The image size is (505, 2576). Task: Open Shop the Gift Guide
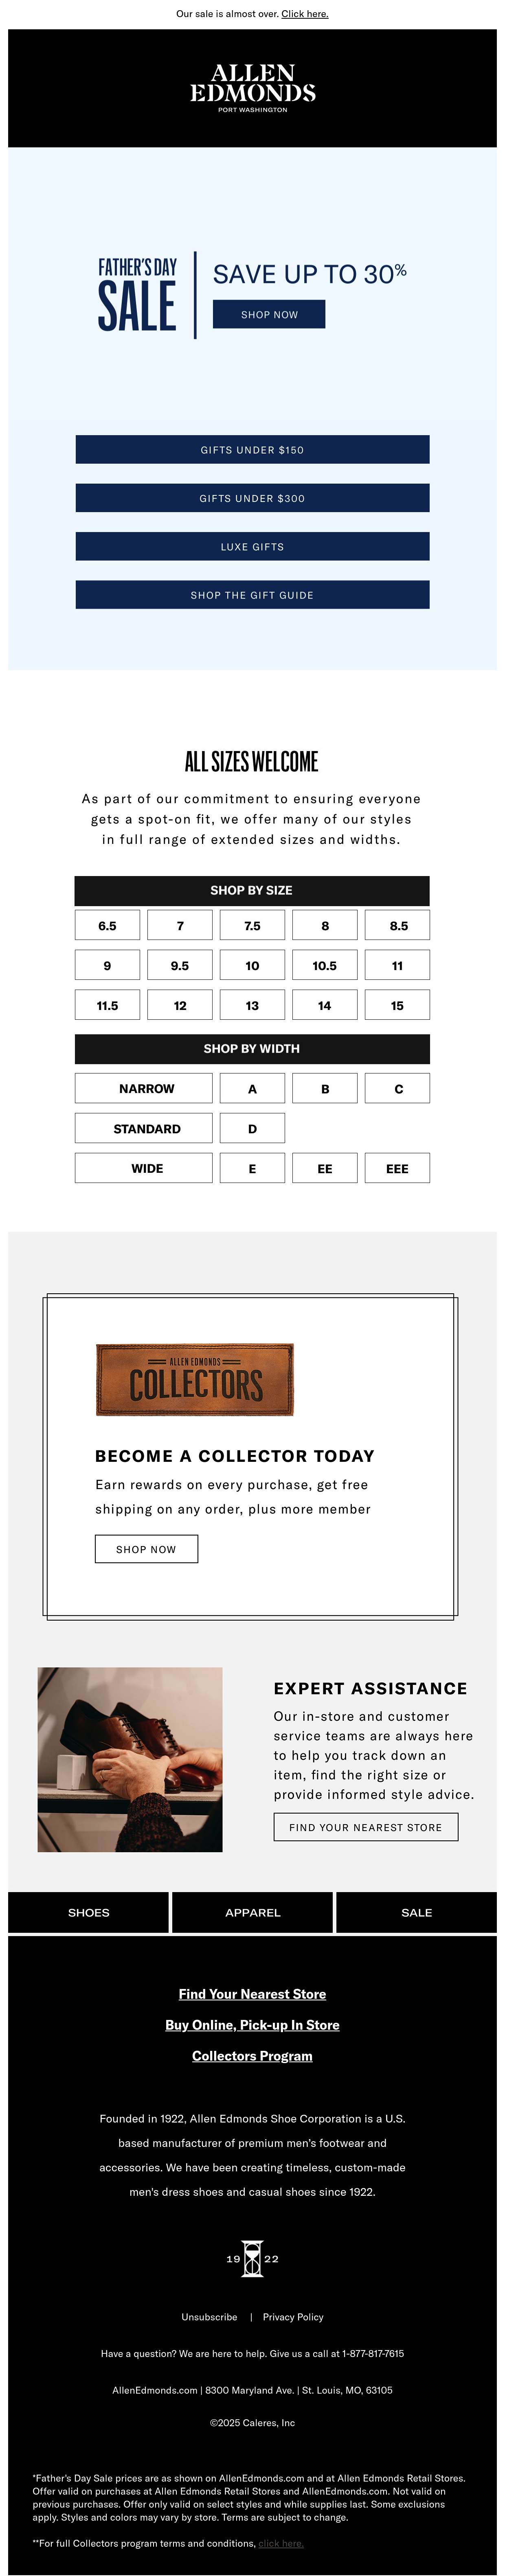(x=252, y=595)
